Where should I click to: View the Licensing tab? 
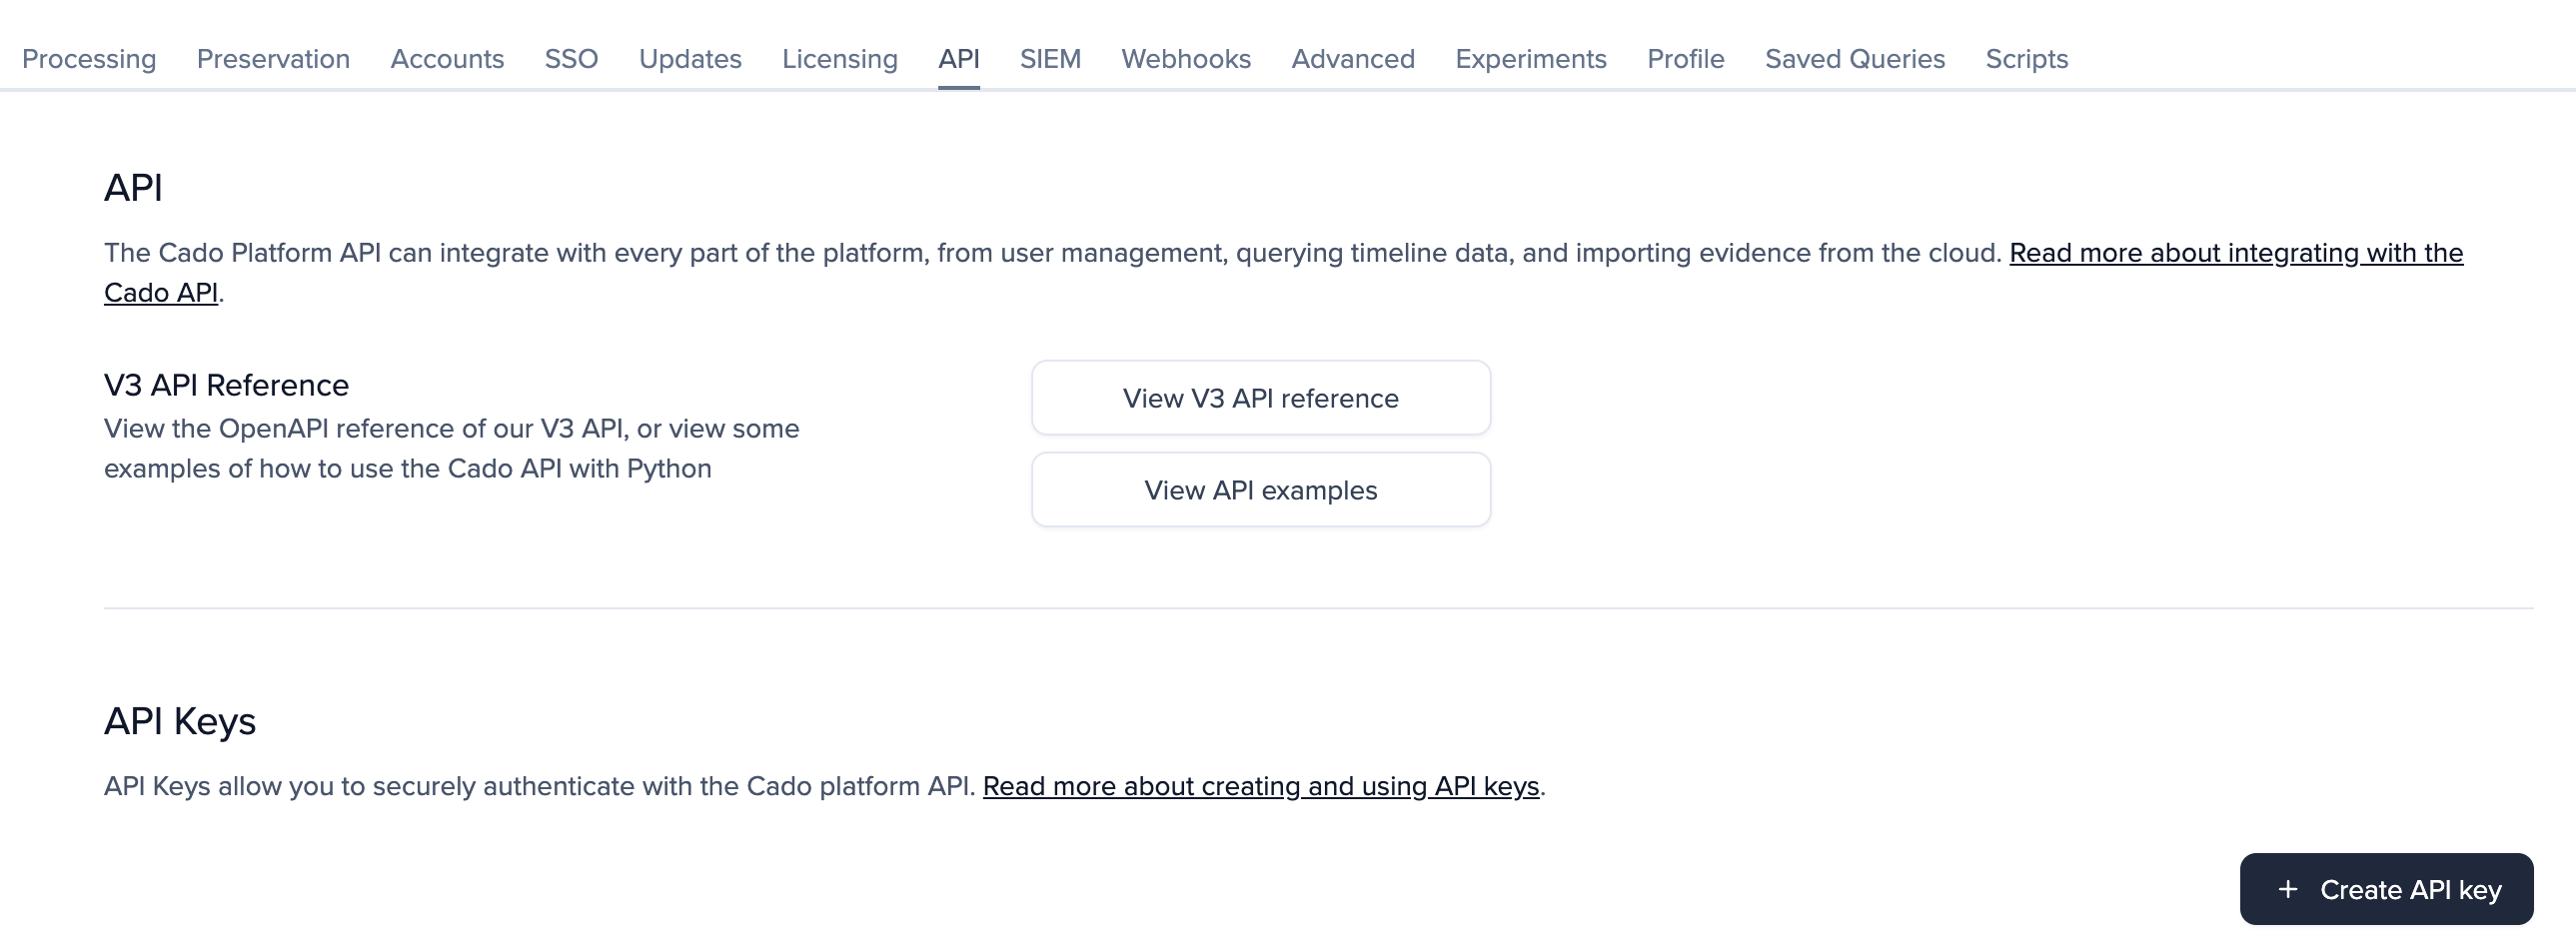(x=839, y=59)
